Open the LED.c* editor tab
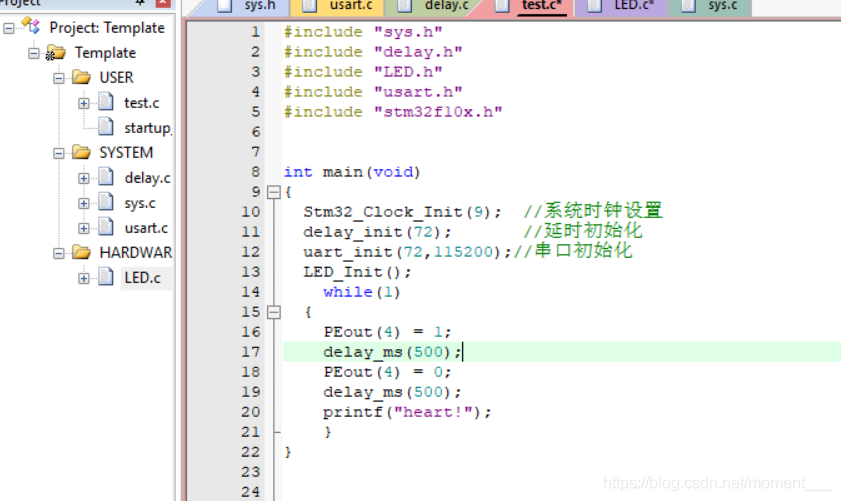 (621, 5)
